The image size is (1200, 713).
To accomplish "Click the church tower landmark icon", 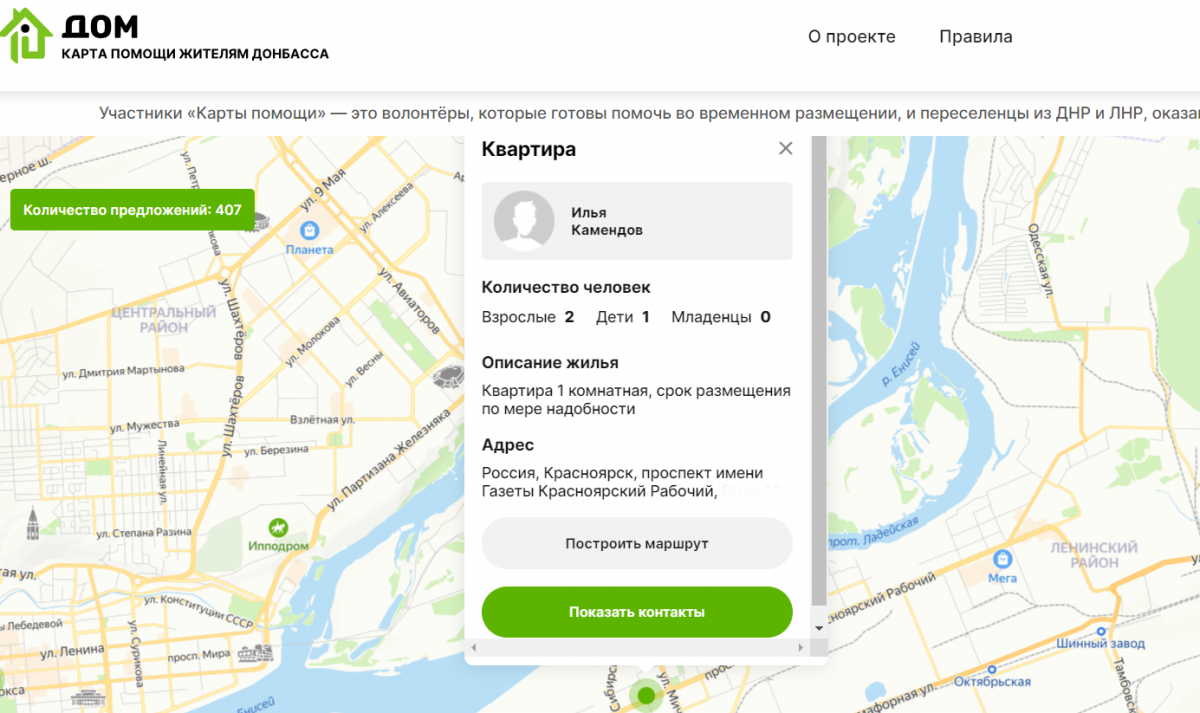I will click(x=33, y=521).
